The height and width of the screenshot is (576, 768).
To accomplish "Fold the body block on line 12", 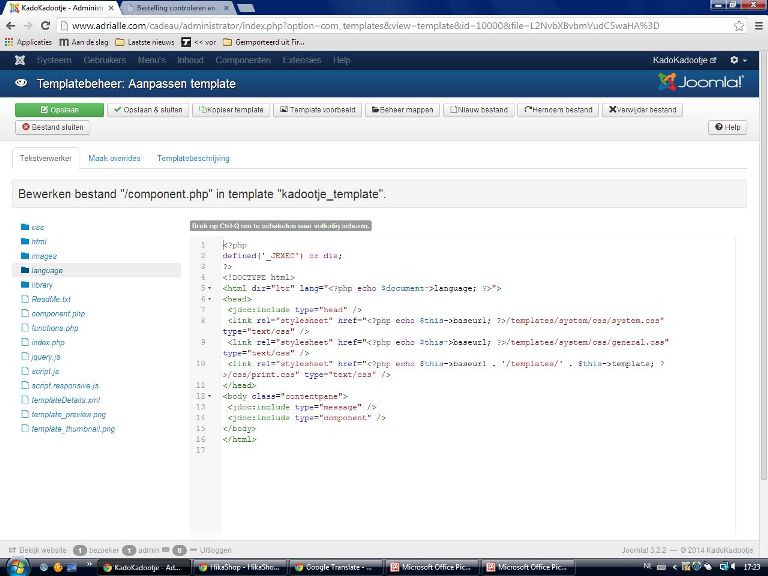I will pos(209,397).
